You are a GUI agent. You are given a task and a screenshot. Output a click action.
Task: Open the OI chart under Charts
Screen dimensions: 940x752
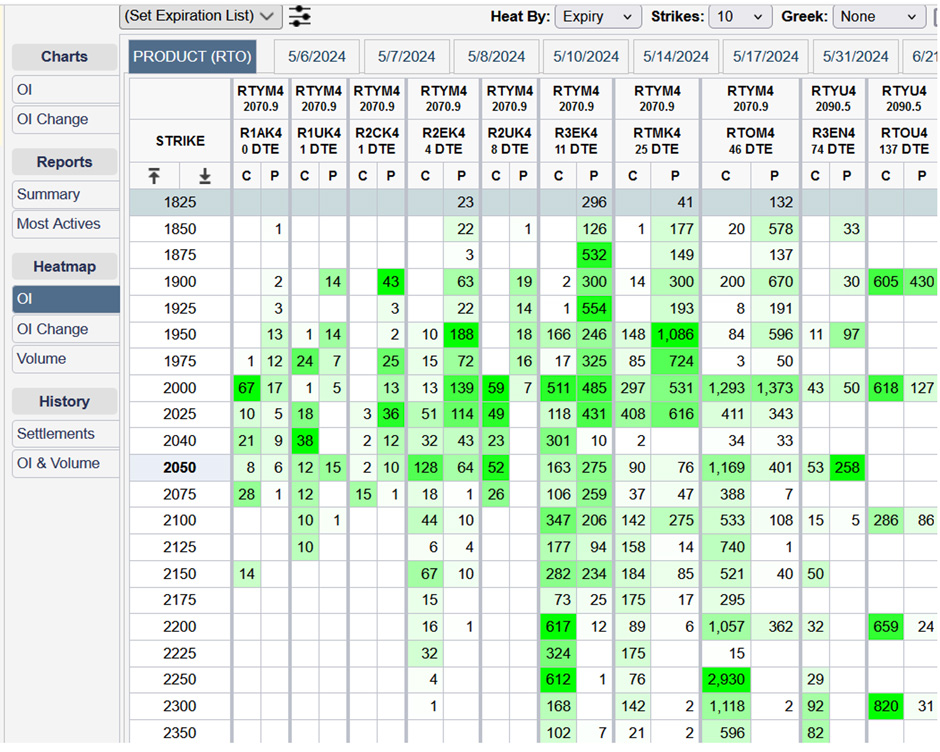point(25,90)
